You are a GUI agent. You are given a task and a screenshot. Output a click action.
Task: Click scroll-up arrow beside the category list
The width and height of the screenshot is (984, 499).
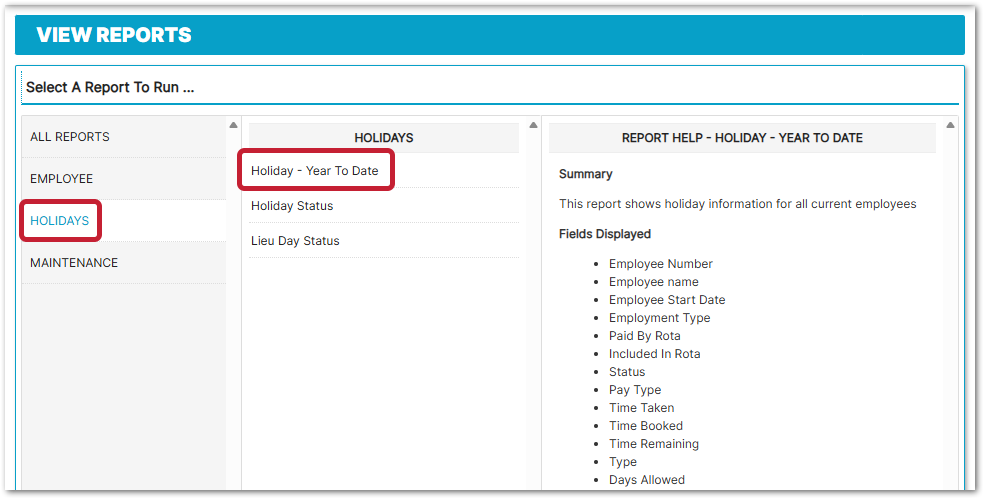click(233, 126)
